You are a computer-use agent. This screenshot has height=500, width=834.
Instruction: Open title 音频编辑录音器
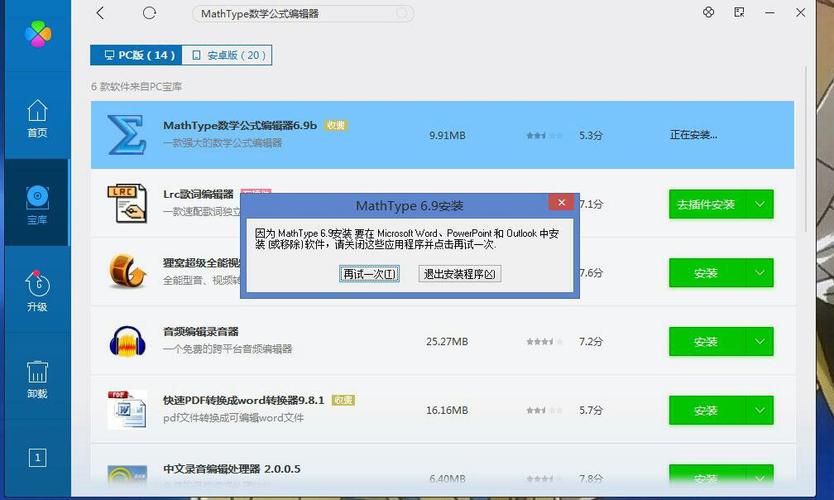(201, 331)
